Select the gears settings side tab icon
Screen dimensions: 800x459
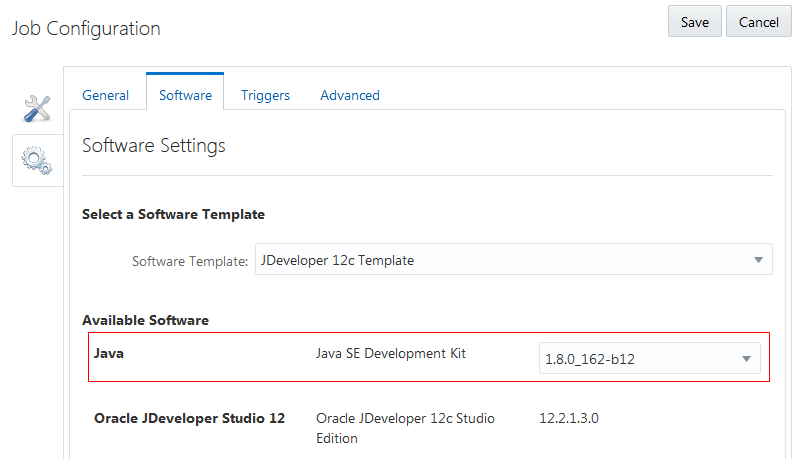point(37,161)
